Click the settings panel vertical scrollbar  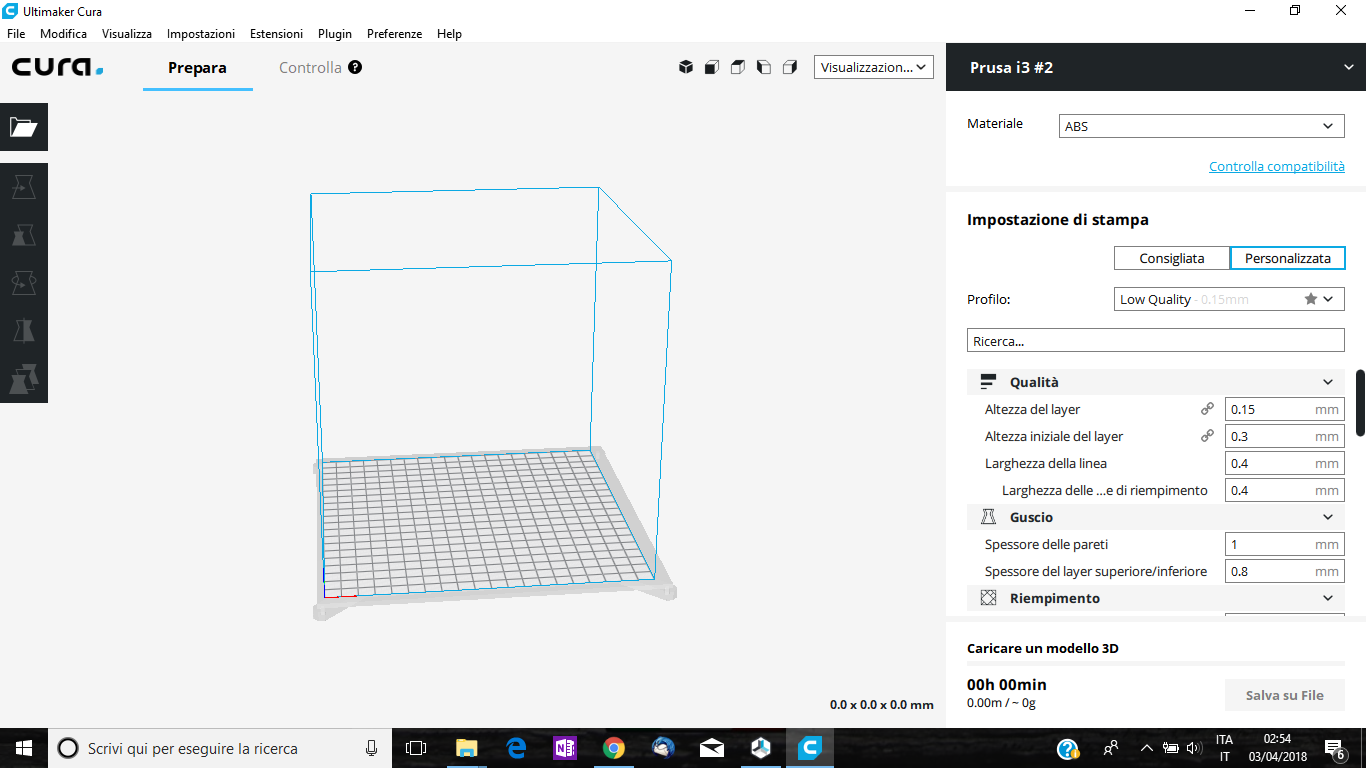coord(1360,402)
